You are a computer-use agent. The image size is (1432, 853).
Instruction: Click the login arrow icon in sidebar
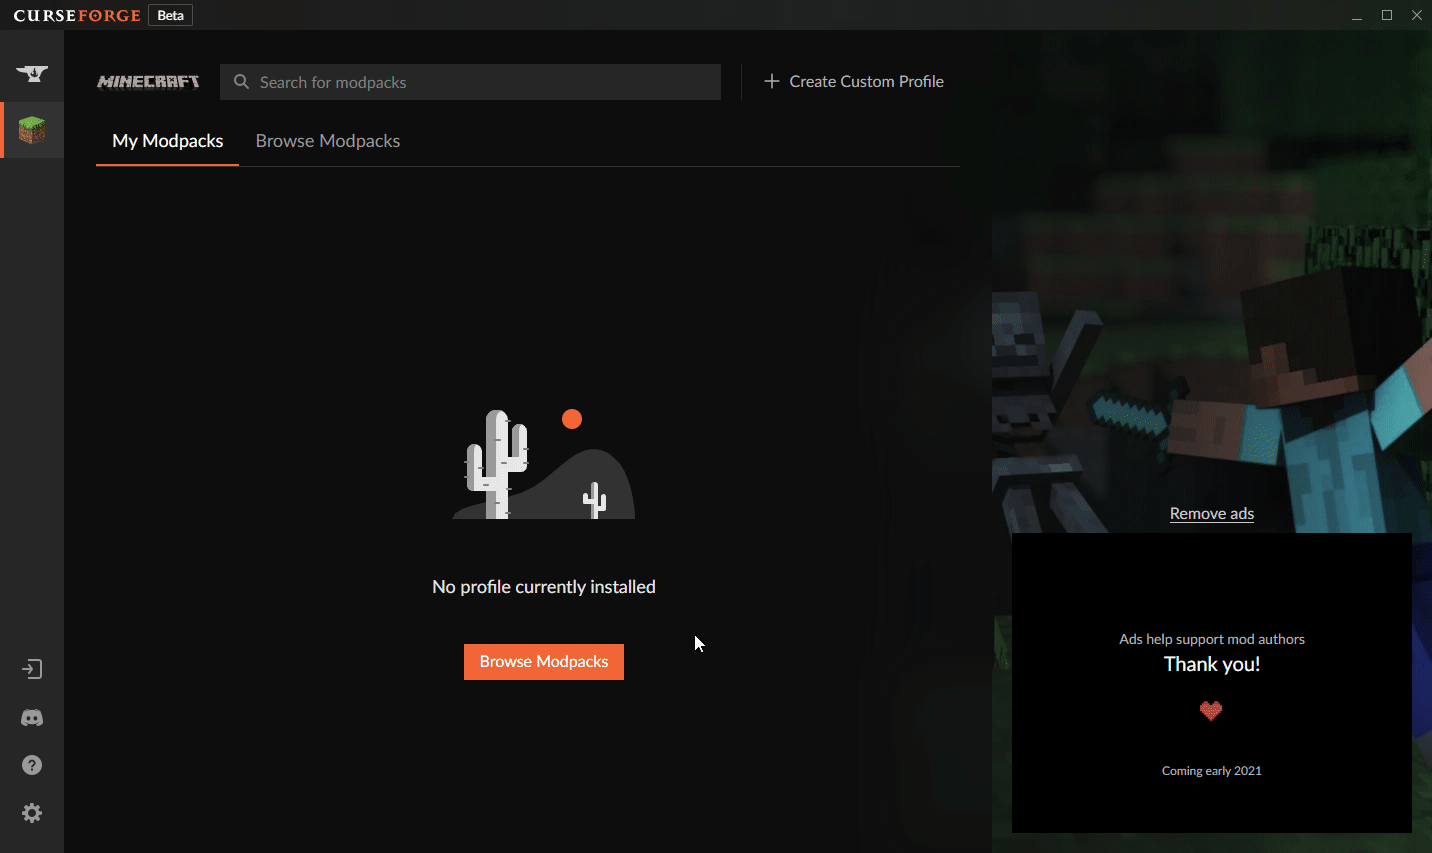click(x=32, y=669)
